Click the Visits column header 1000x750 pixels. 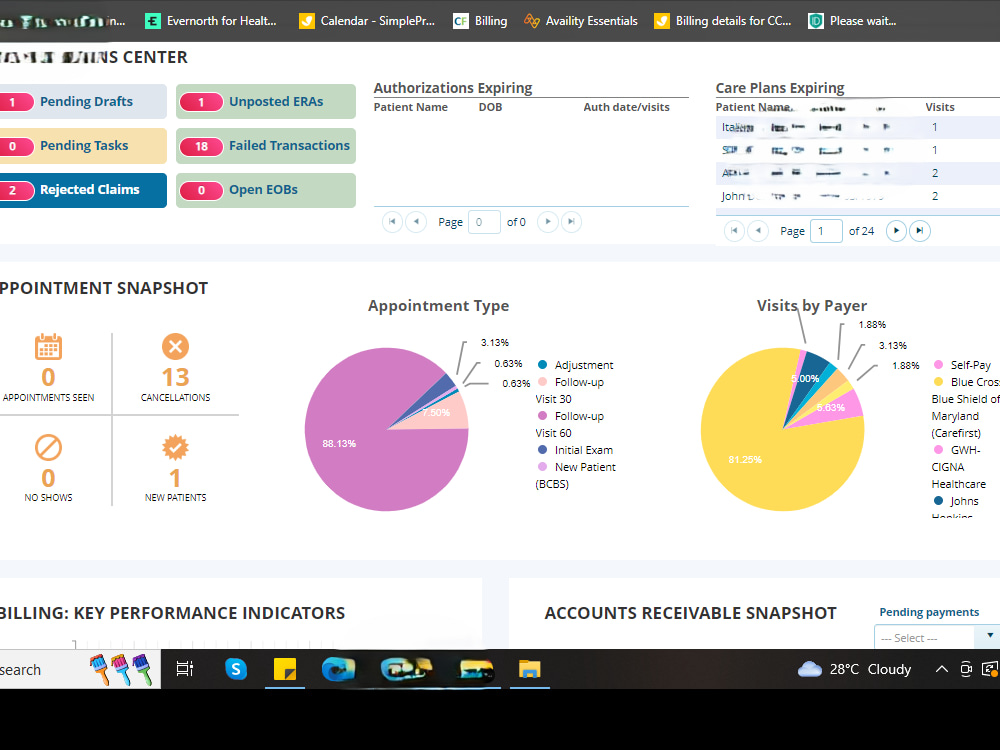pos(940,107)
